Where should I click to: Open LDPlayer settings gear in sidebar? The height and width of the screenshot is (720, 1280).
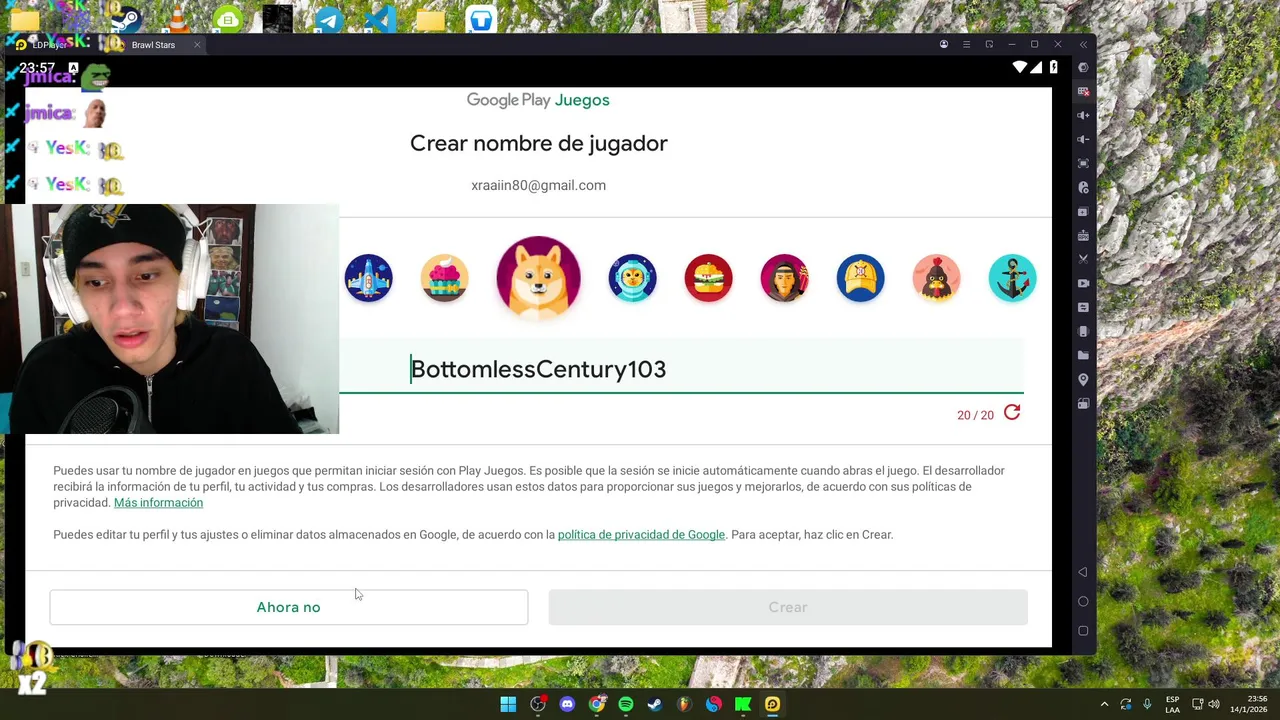tap(1083, 68)
